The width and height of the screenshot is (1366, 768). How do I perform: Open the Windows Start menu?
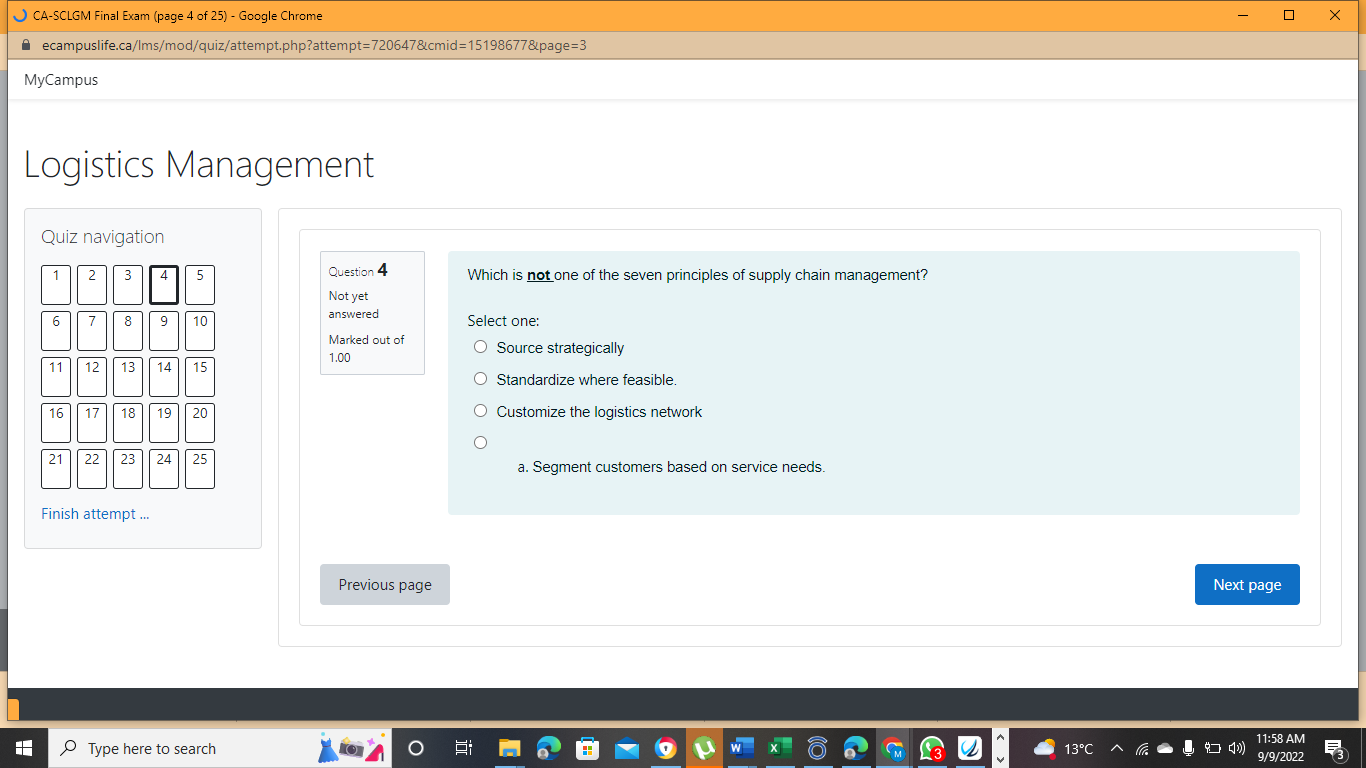point(22,748)
